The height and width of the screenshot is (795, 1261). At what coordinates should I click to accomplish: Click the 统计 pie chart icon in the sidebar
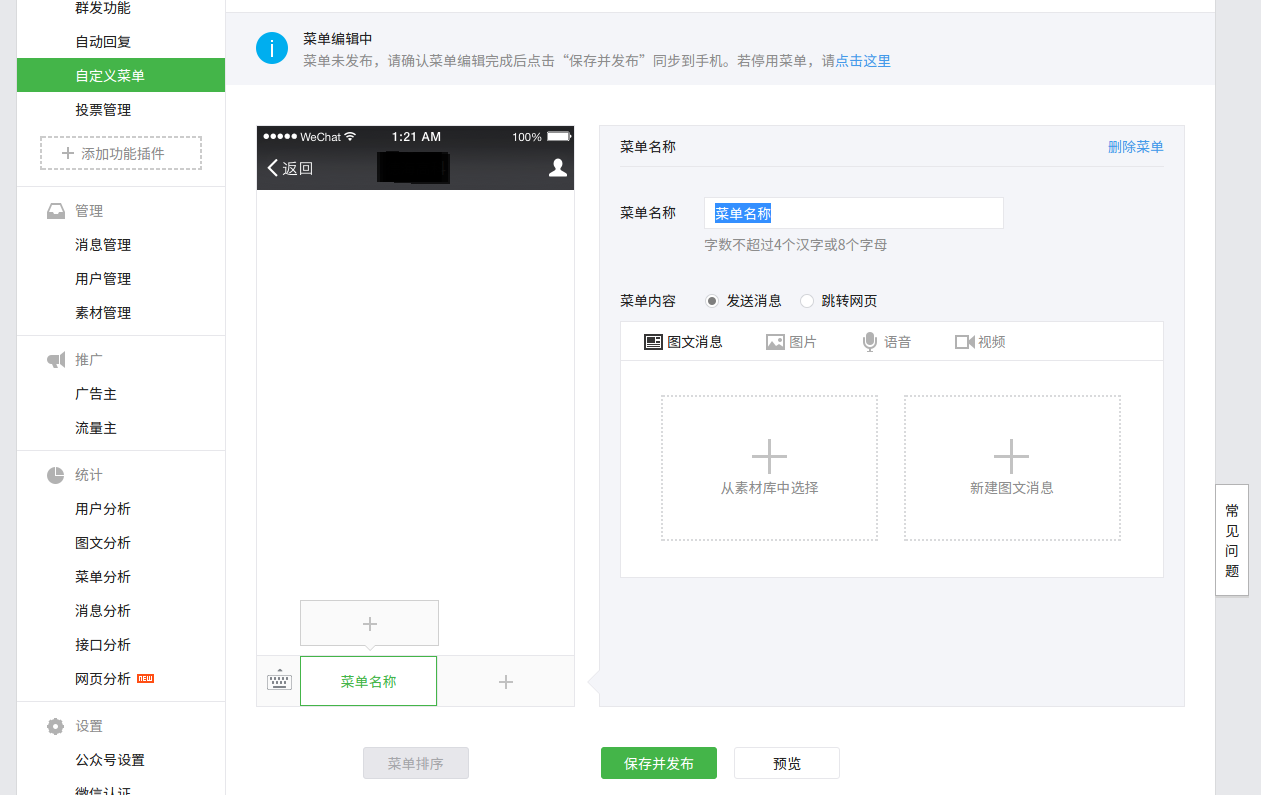(55, 474)
